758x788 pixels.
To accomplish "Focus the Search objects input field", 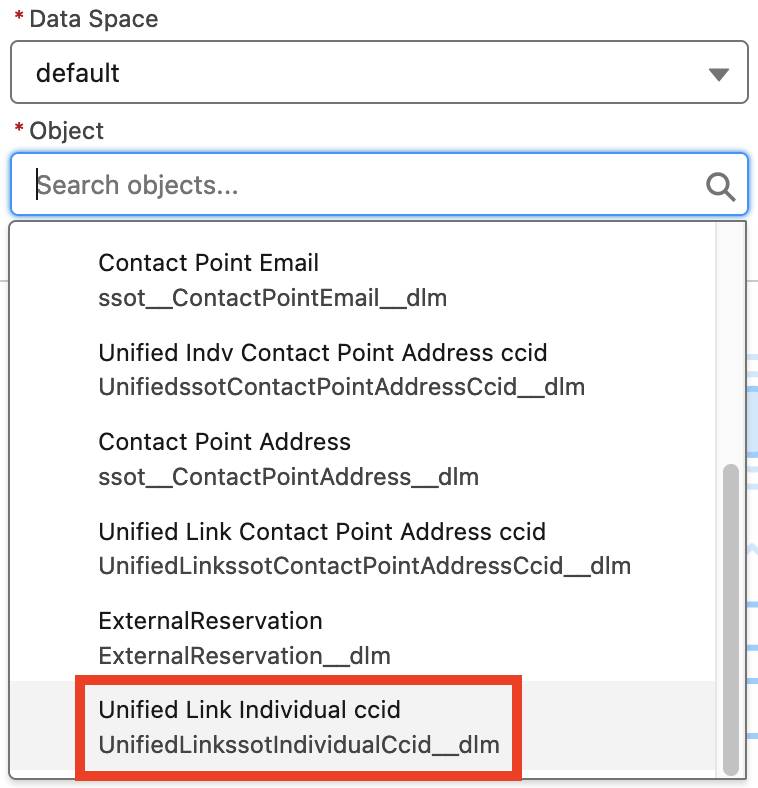I will (379, 184).
